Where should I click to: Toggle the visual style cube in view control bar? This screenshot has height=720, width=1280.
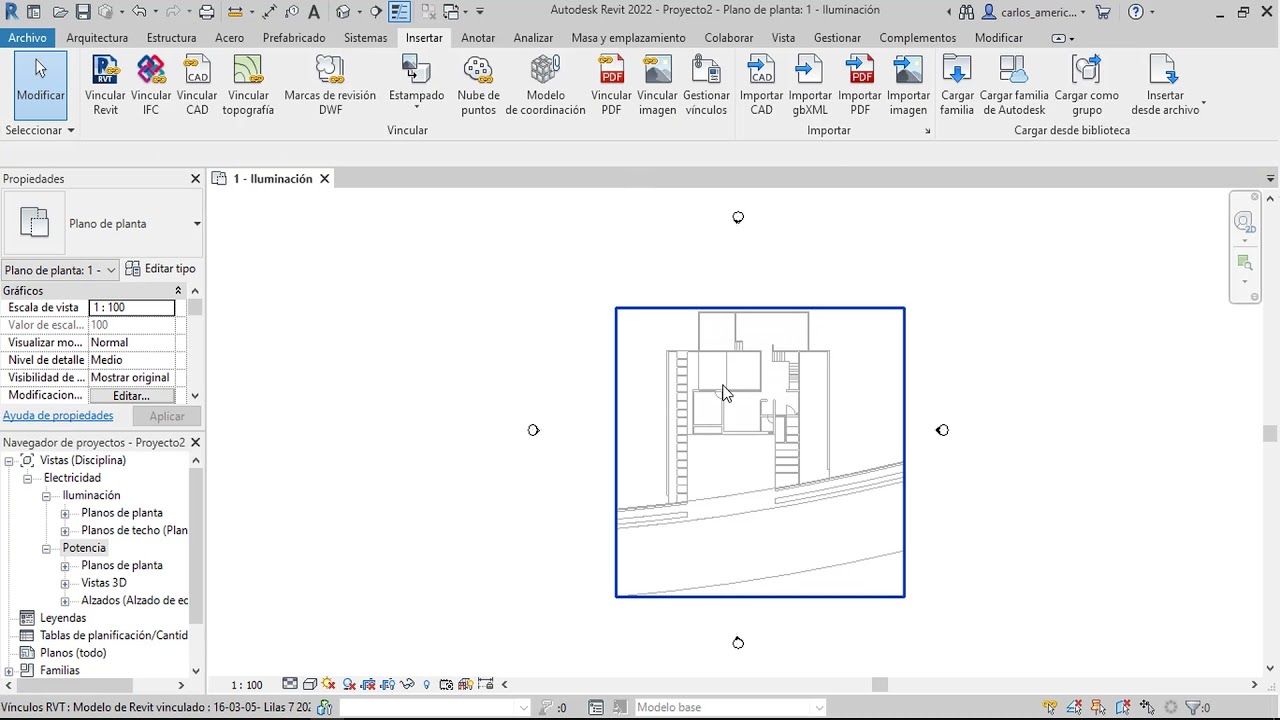click(309, 684)
